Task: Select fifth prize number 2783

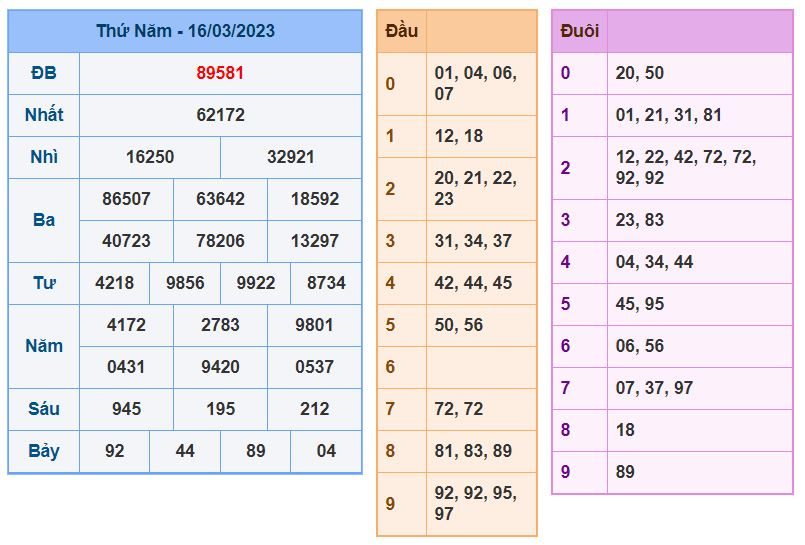Action: pyautogui.click(x=220, y=325)
